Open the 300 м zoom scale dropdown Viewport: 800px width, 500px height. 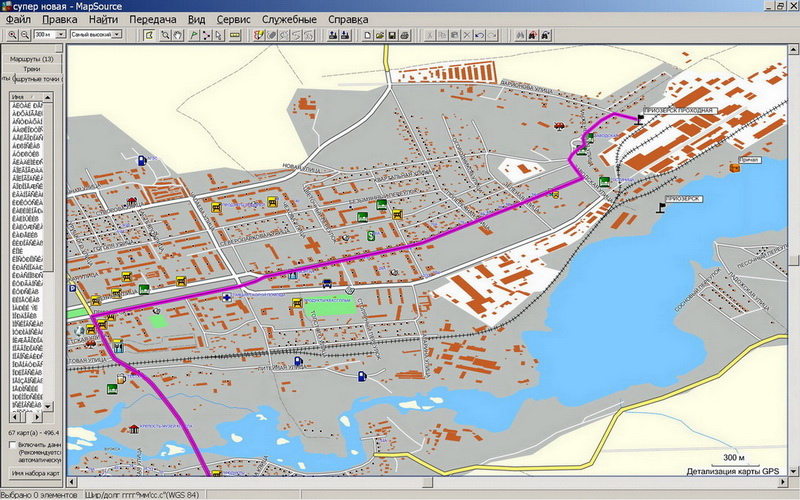61,34
